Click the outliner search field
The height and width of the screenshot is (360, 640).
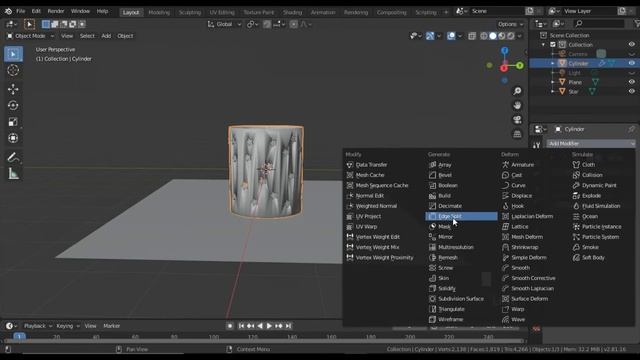point(598,24)
